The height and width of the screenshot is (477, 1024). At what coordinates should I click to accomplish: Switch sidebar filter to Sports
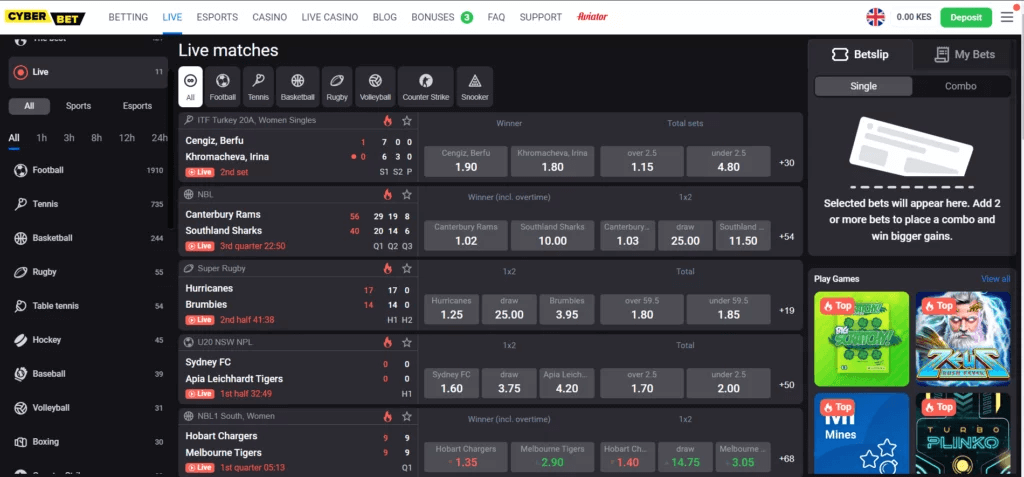tap(78, 106)
